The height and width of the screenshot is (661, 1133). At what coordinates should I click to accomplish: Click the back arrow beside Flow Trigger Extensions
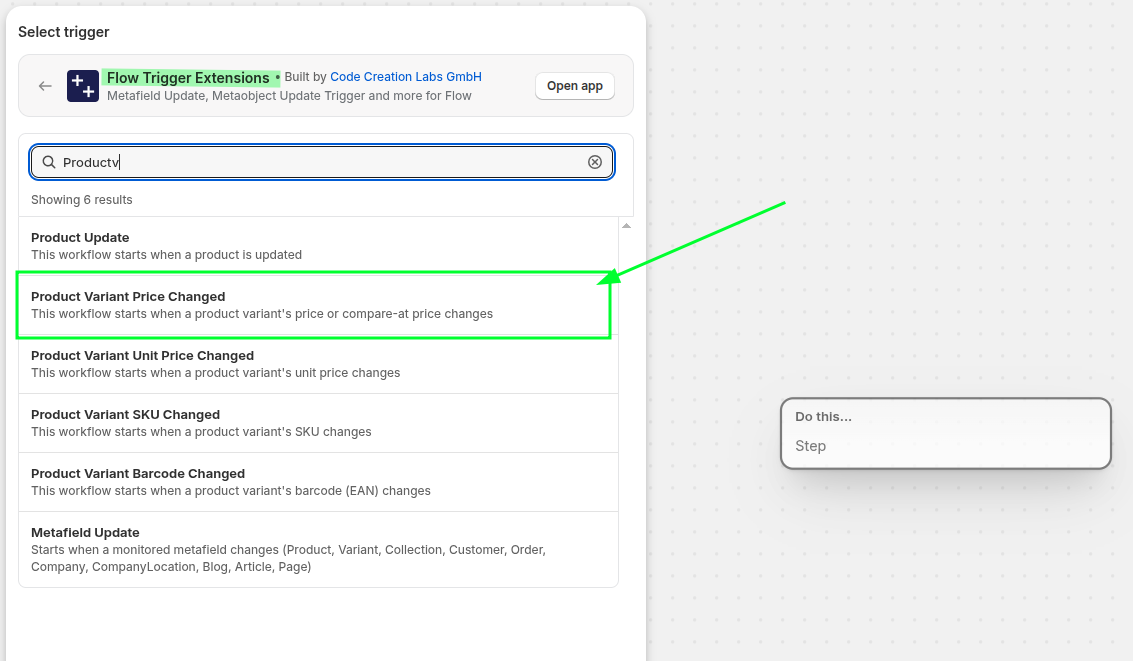coord(45,86)
